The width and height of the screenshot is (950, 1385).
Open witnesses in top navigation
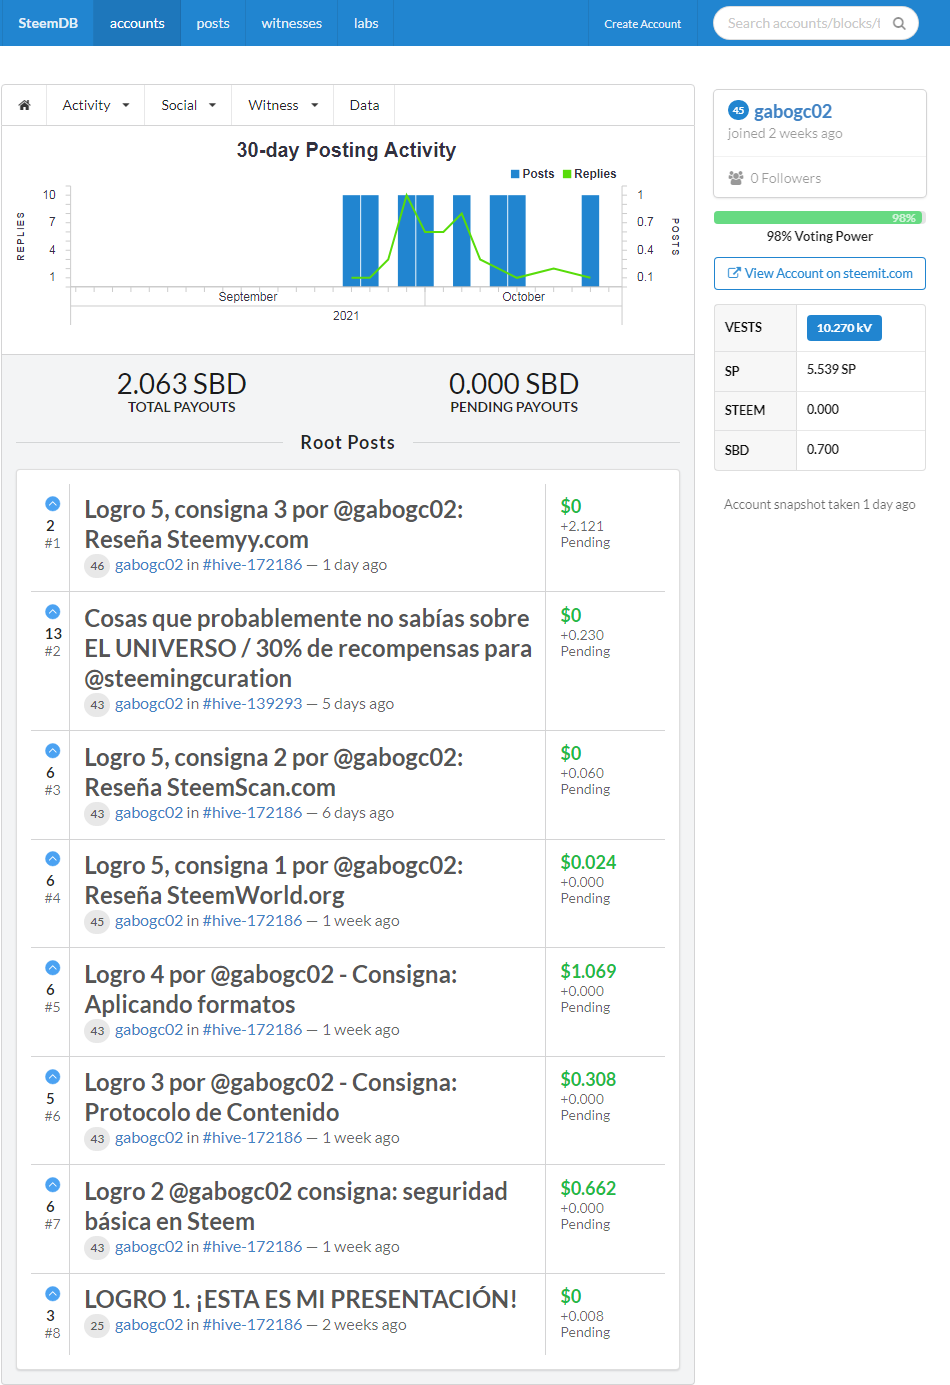(291, 23)
